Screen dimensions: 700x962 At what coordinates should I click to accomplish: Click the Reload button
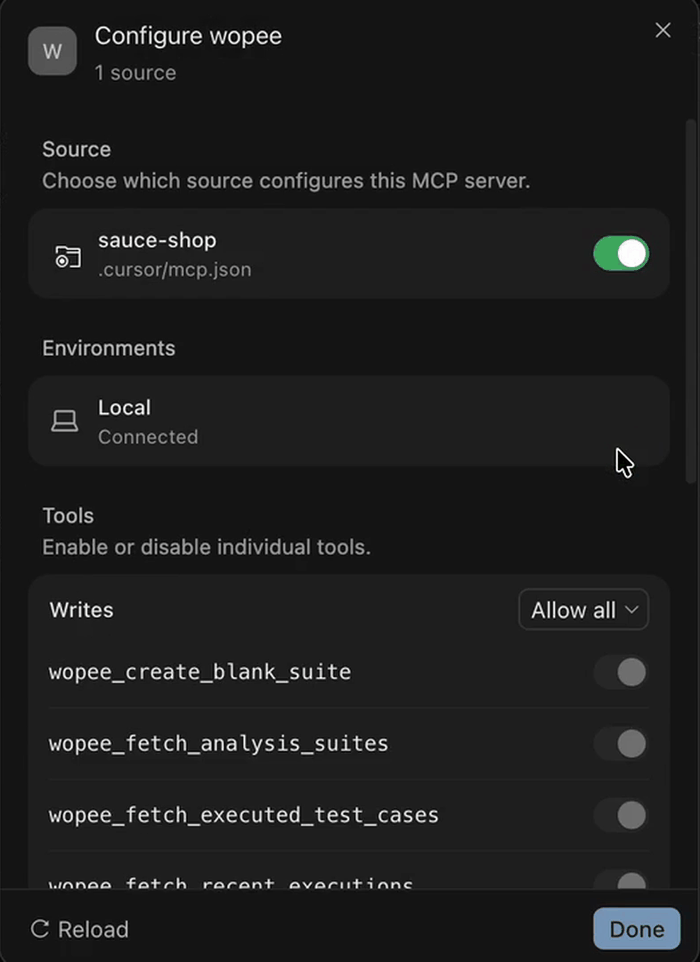(80, 929)
